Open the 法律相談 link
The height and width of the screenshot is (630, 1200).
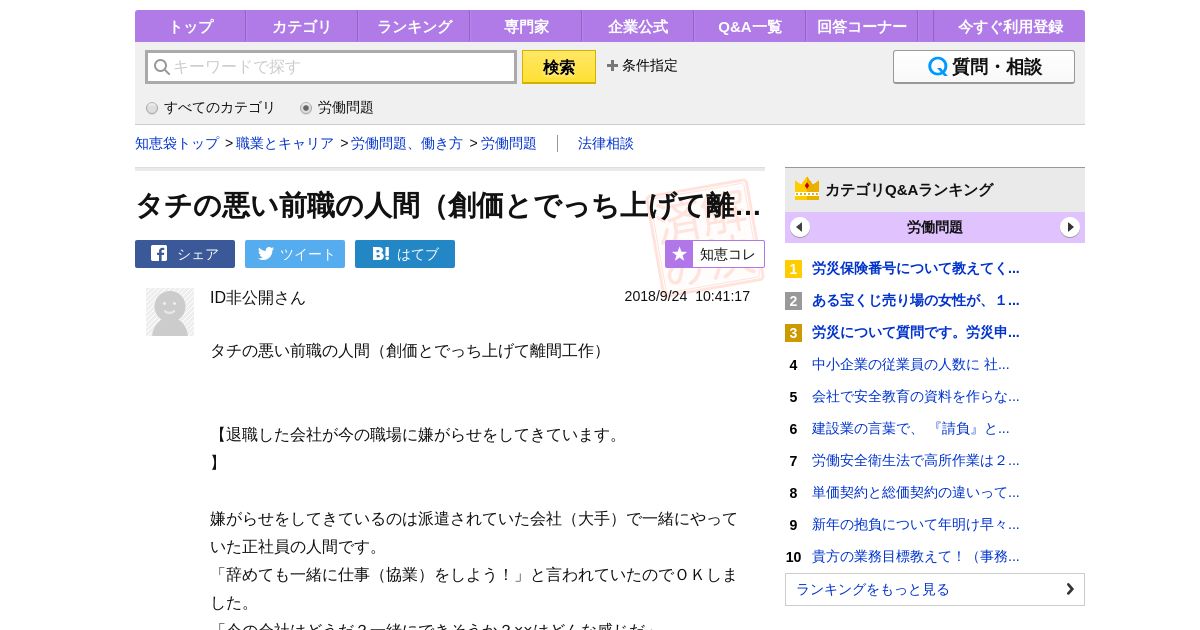click(x=606, y=143)
